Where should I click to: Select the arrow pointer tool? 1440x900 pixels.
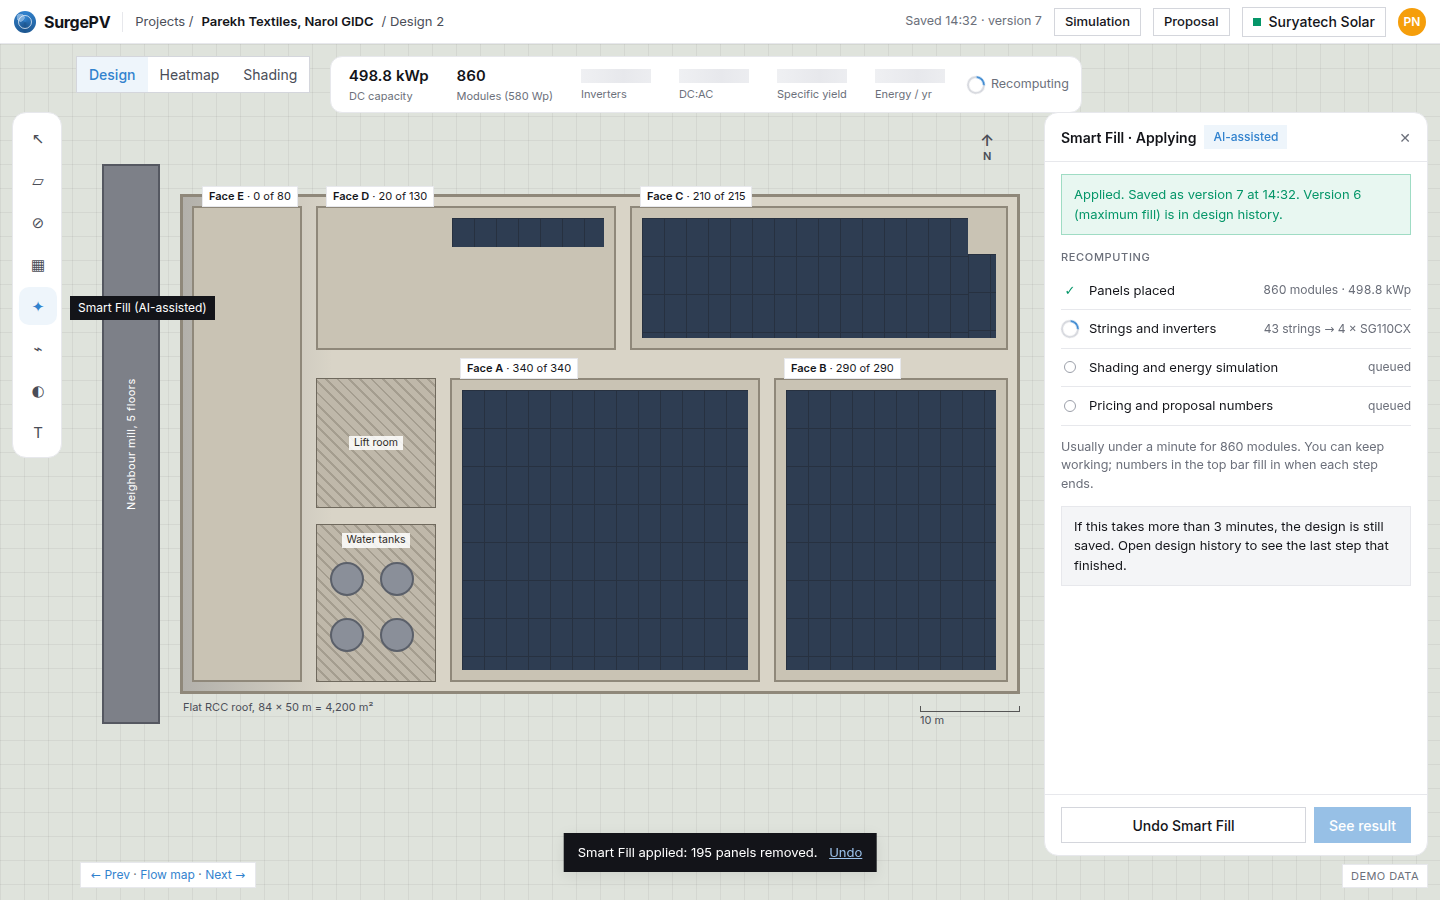[x=38, y=139]
